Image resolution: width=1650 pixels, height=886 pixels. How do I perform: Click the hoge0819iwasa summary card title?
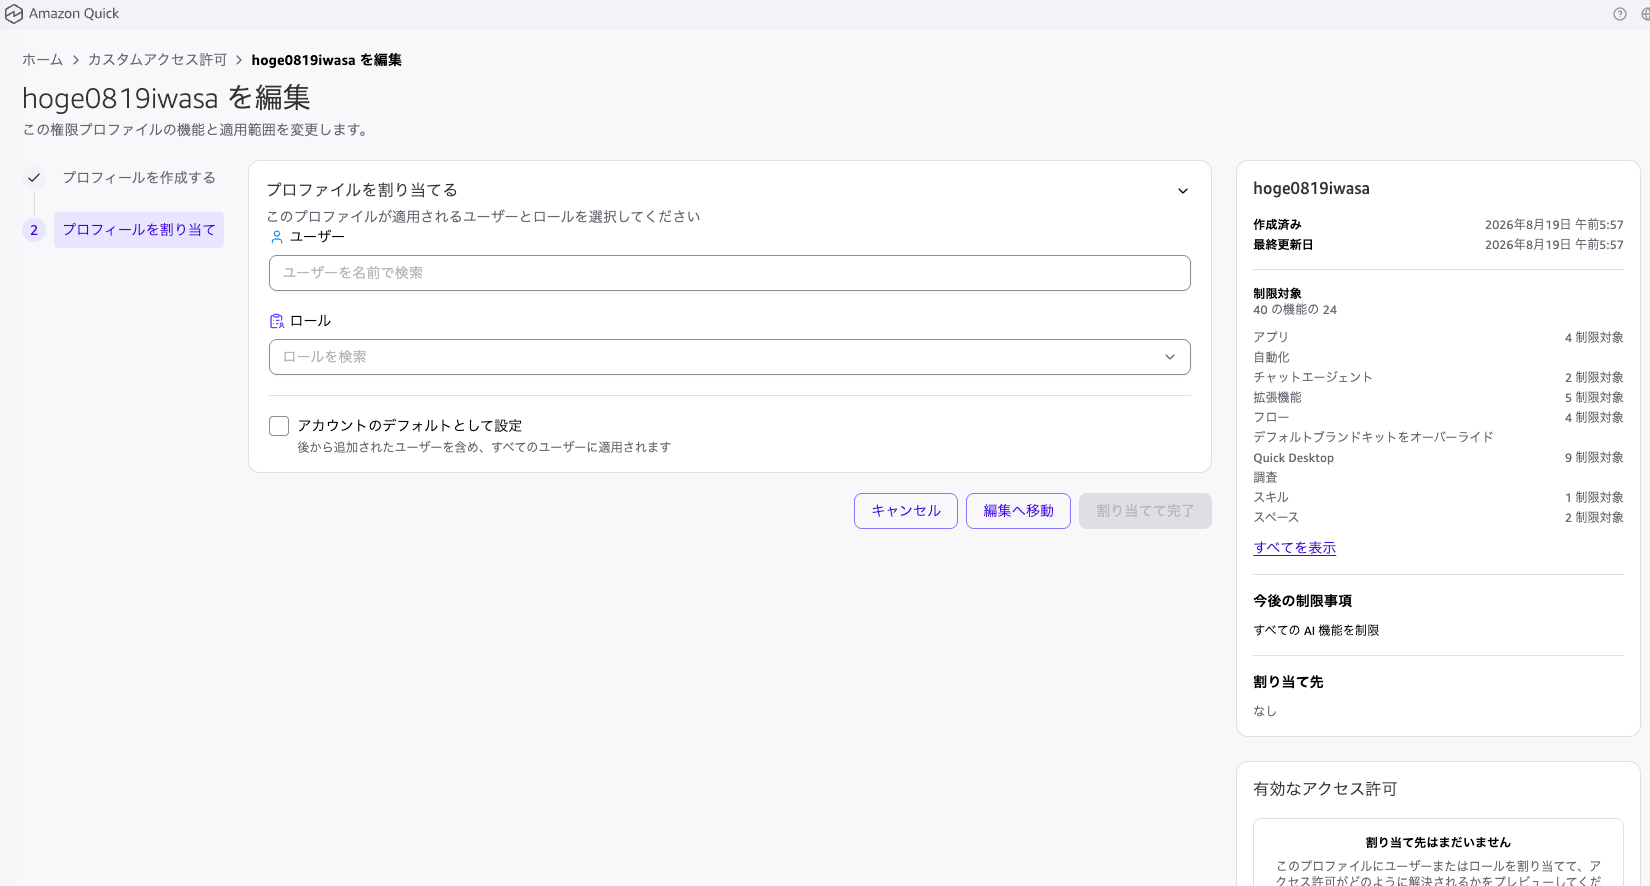click(1311, 189)
